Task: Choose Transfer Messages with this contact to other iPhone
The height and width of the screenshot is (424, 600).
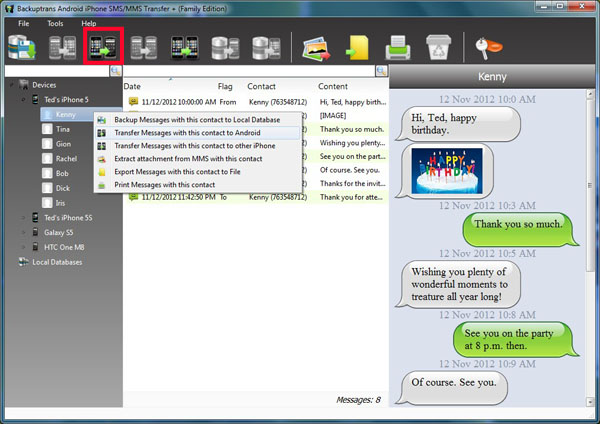Action: click(197, 146)
